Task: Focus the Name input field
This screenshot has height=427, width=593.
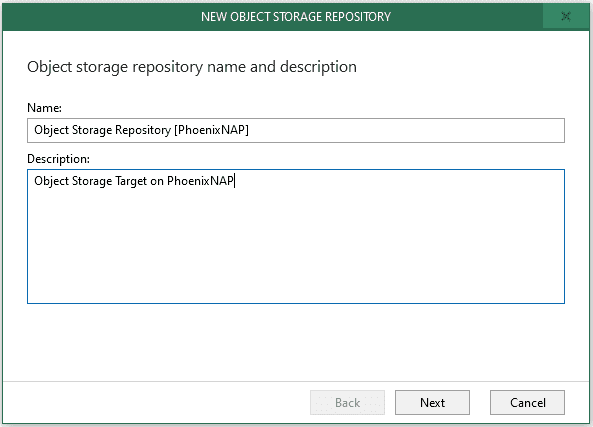Action: [296, 130]
